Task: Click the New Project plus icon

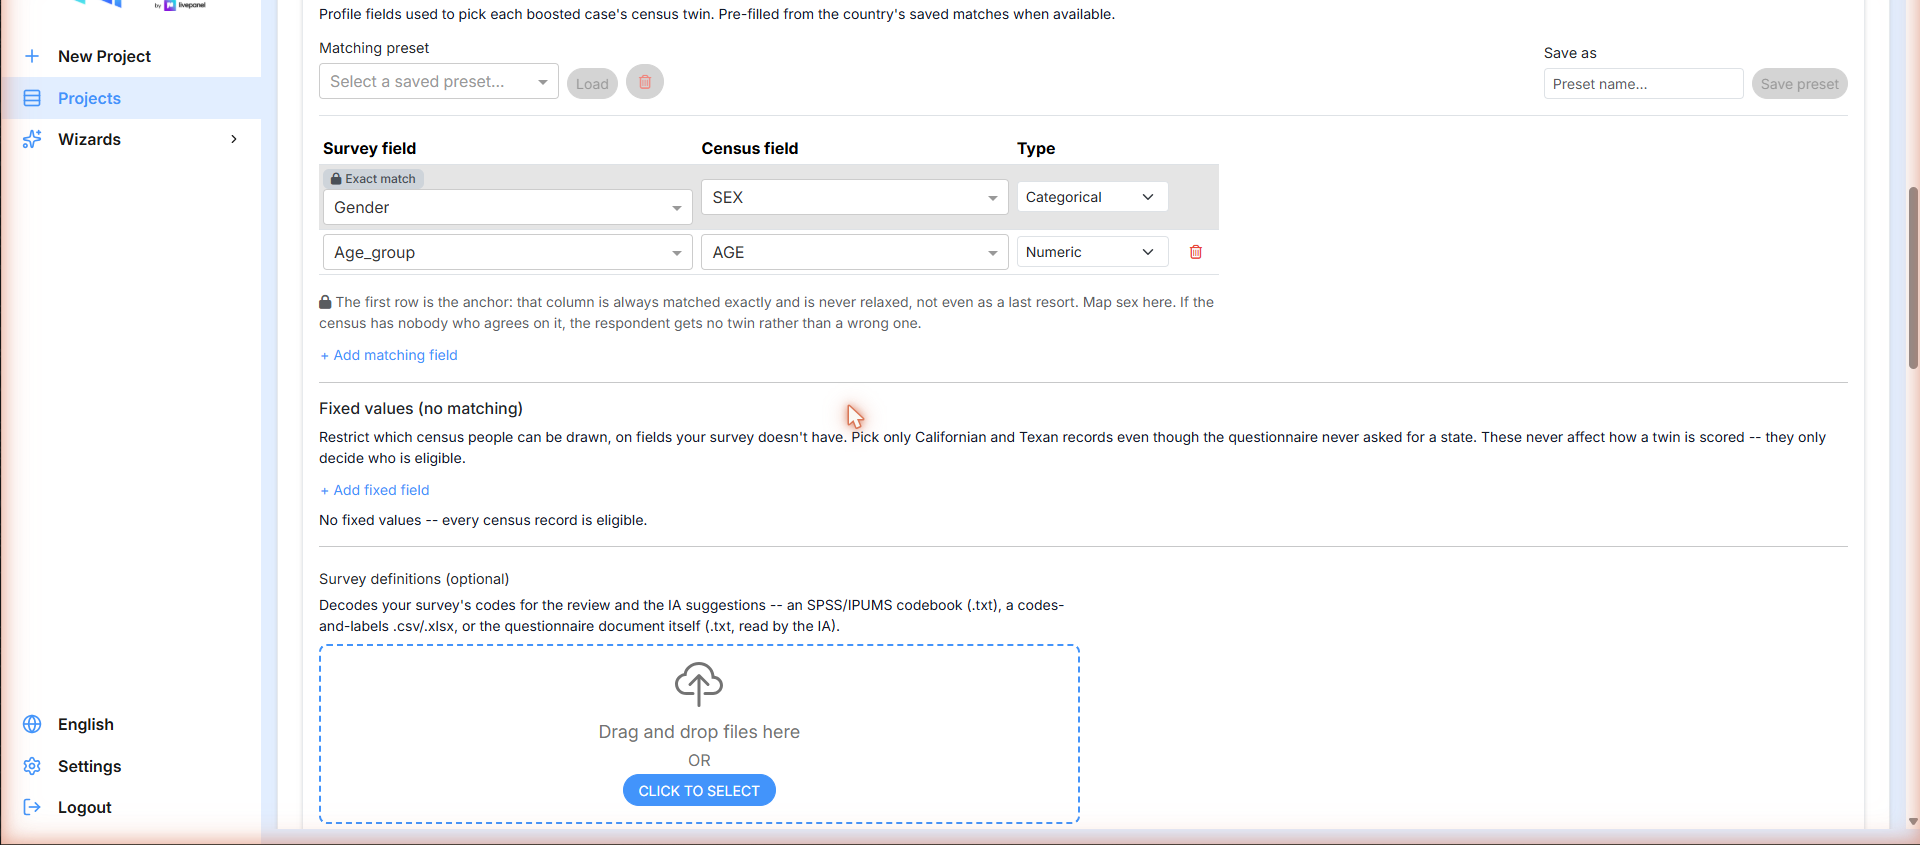Action: (32, 56)
